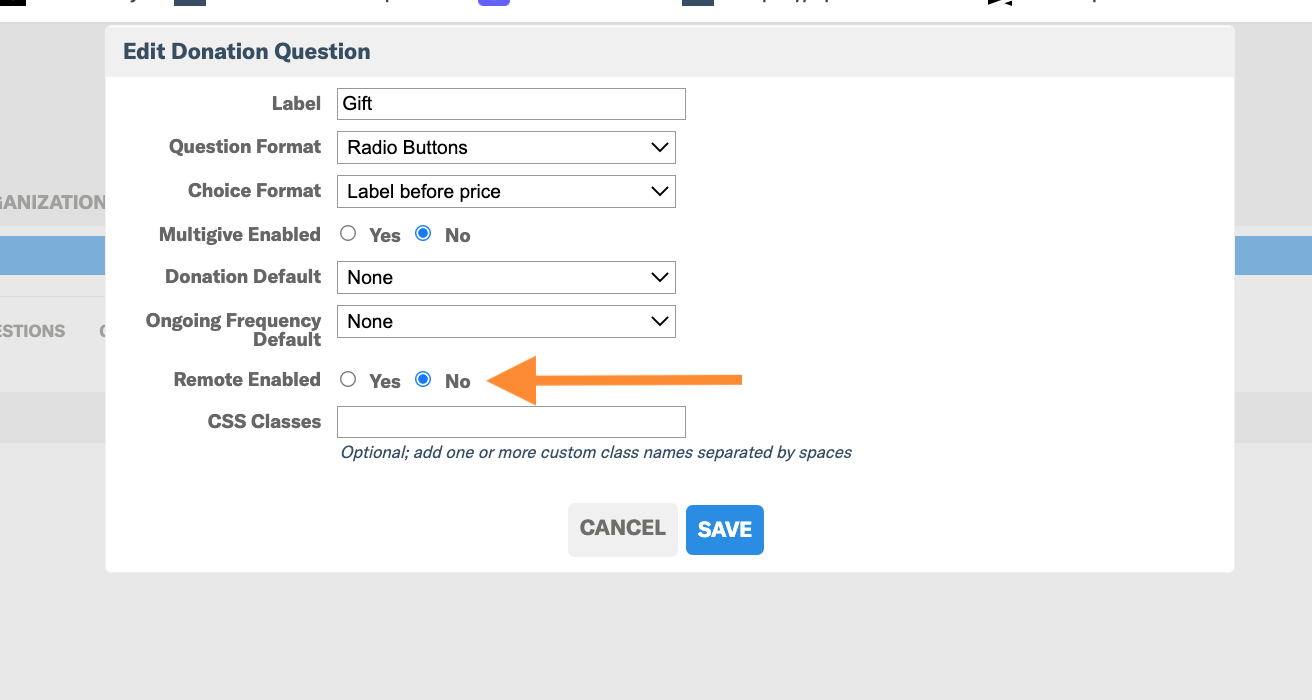Focus the CSS Classes input field
This screenshot has height=700, width=1312.
[x=511, y=422]
